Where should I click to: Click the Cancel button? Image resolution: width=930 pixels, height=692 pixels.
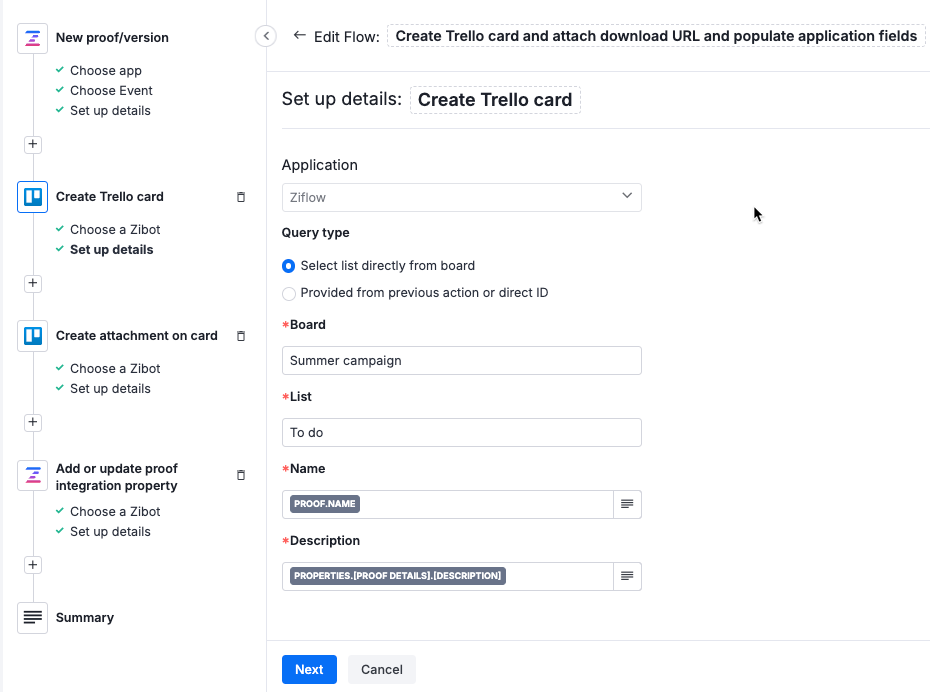click(382, 669)
